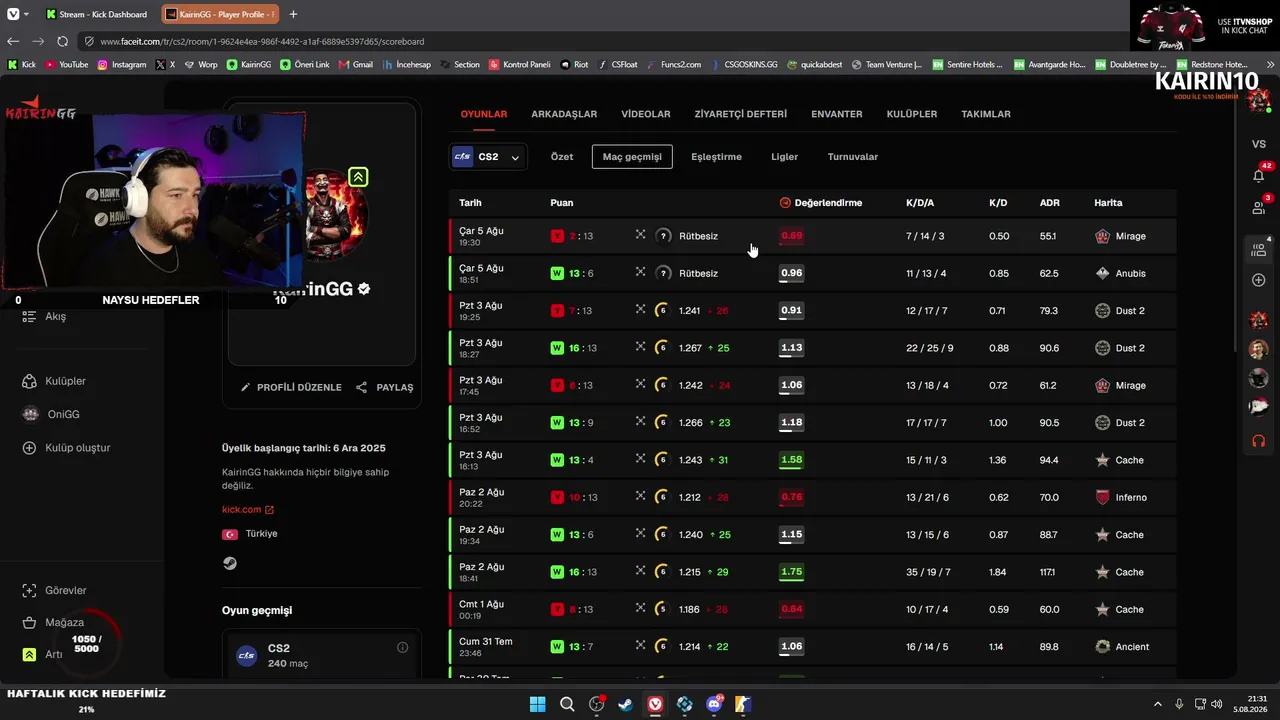1280x720 pixels.
Task: Click the Harita column header
Action: point(1108,203)
